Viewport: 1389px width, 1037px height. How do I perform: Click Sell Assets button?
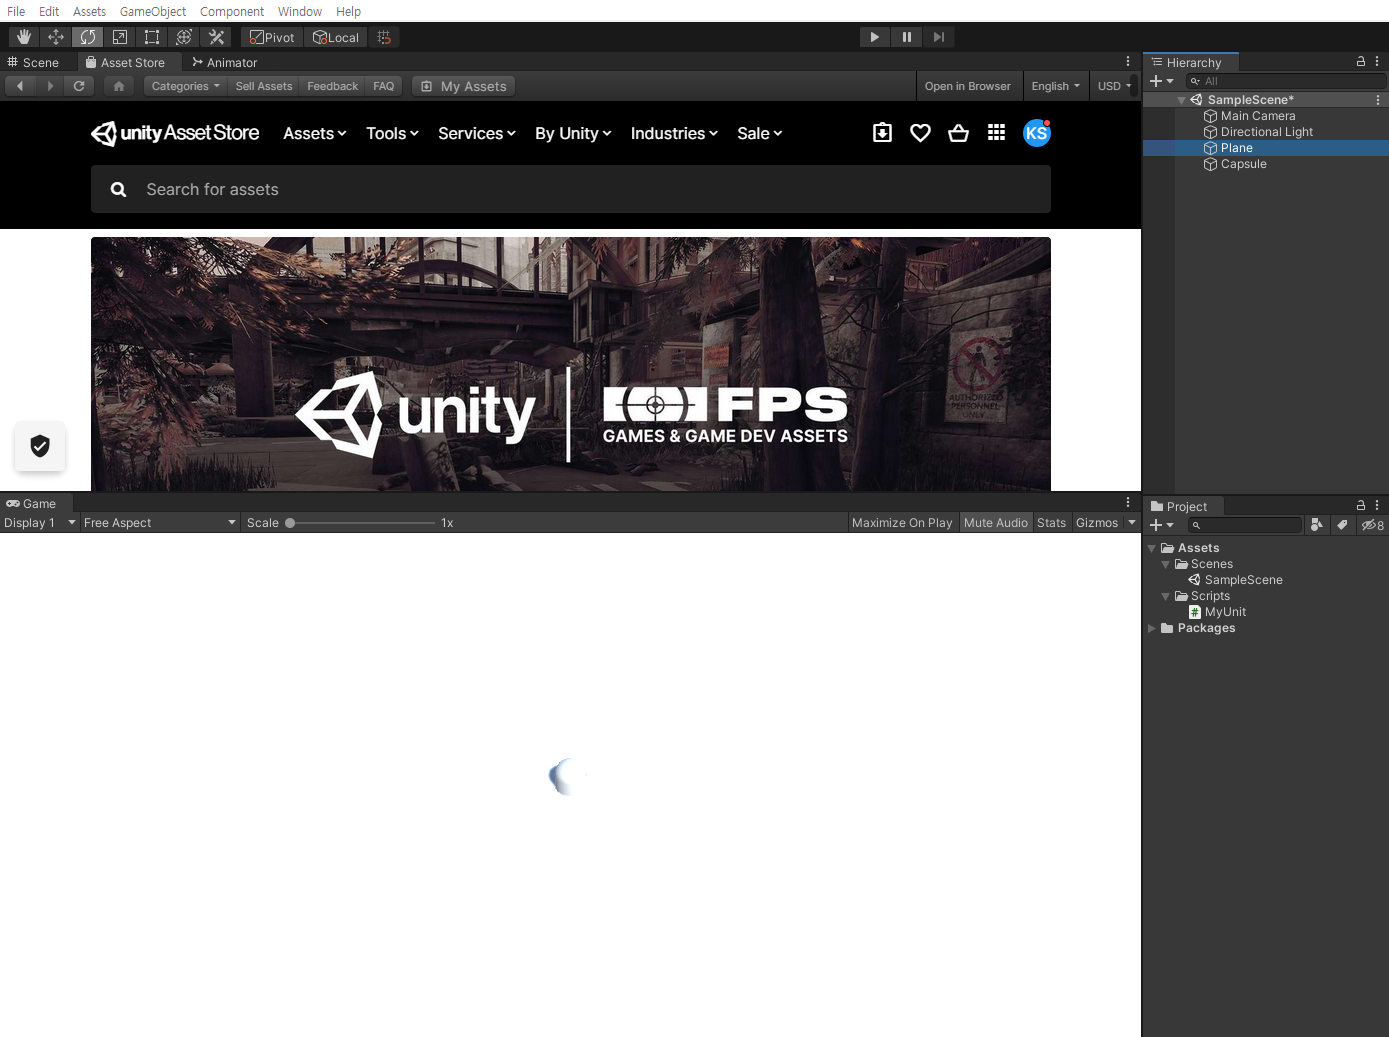[x=264, y=86]
